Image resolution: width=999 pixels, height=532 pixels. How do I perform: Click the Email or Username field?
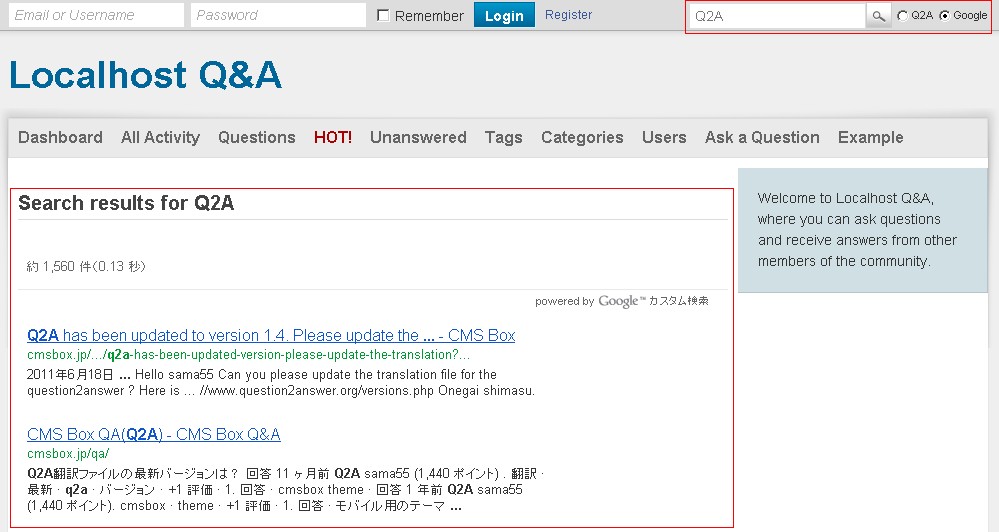pos(96,16)
